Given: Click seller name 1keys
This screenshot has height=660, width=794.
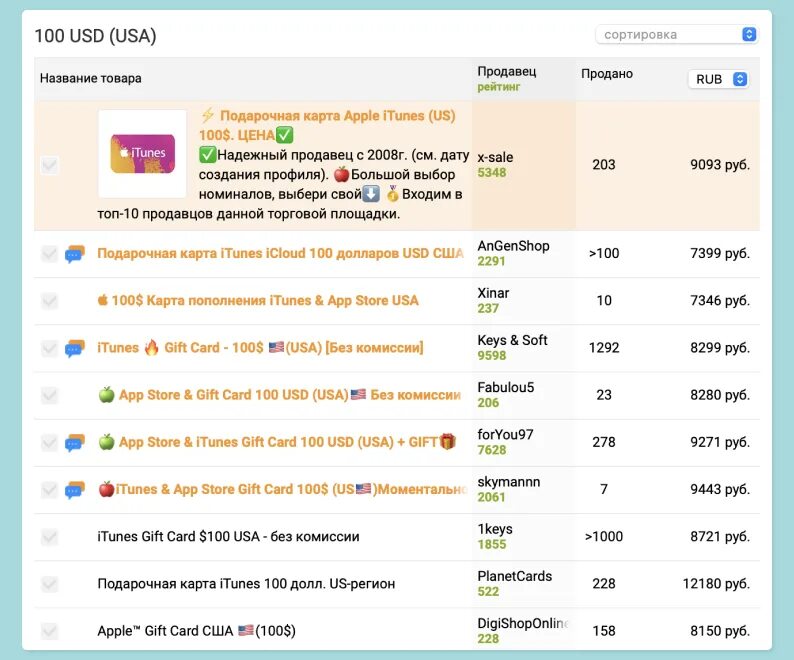Looking at the screenshot, I should pos(495,529).
